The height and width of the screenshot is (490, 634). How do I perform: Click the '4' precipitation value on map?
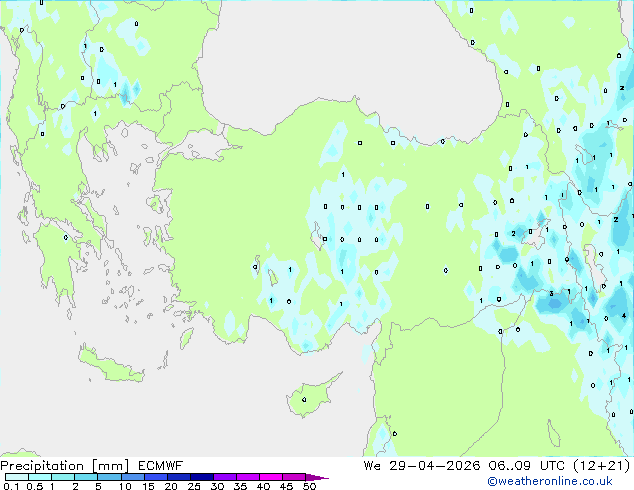pos(624,316)
